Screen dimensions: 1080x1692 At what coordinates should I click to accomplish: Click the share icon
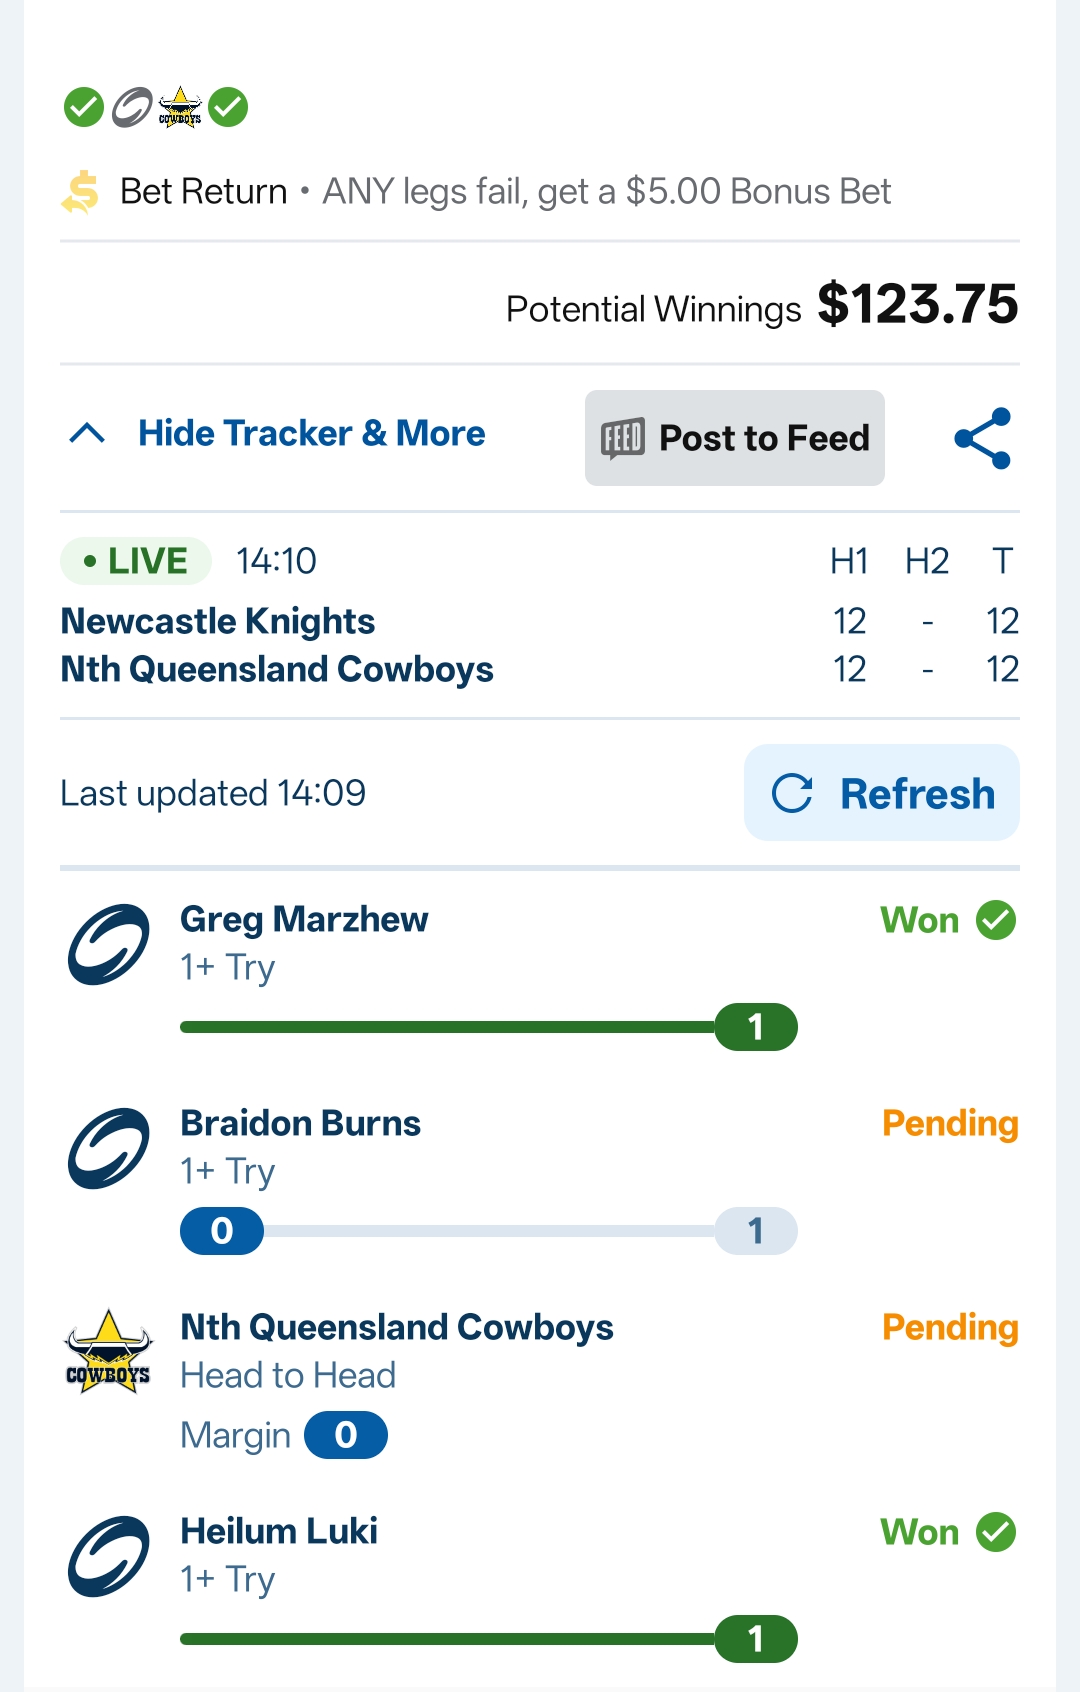(x=983, y=438)
